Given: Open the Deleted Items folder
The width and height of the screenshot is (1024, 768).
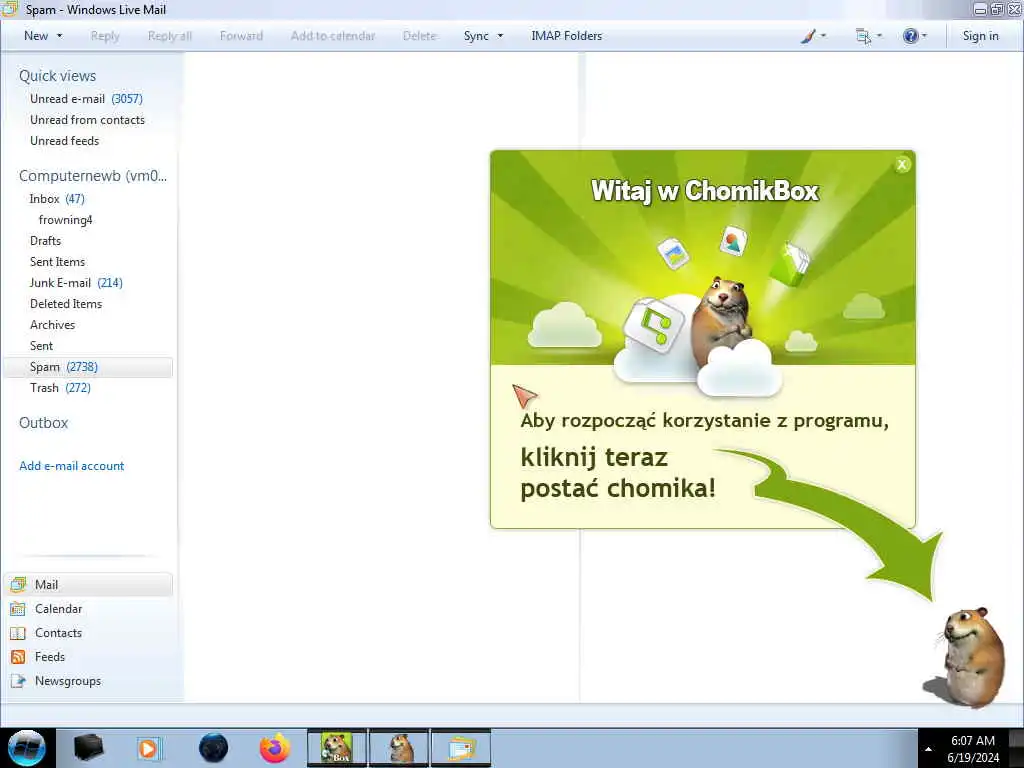Looking at the screenshot, I should 66,304.
